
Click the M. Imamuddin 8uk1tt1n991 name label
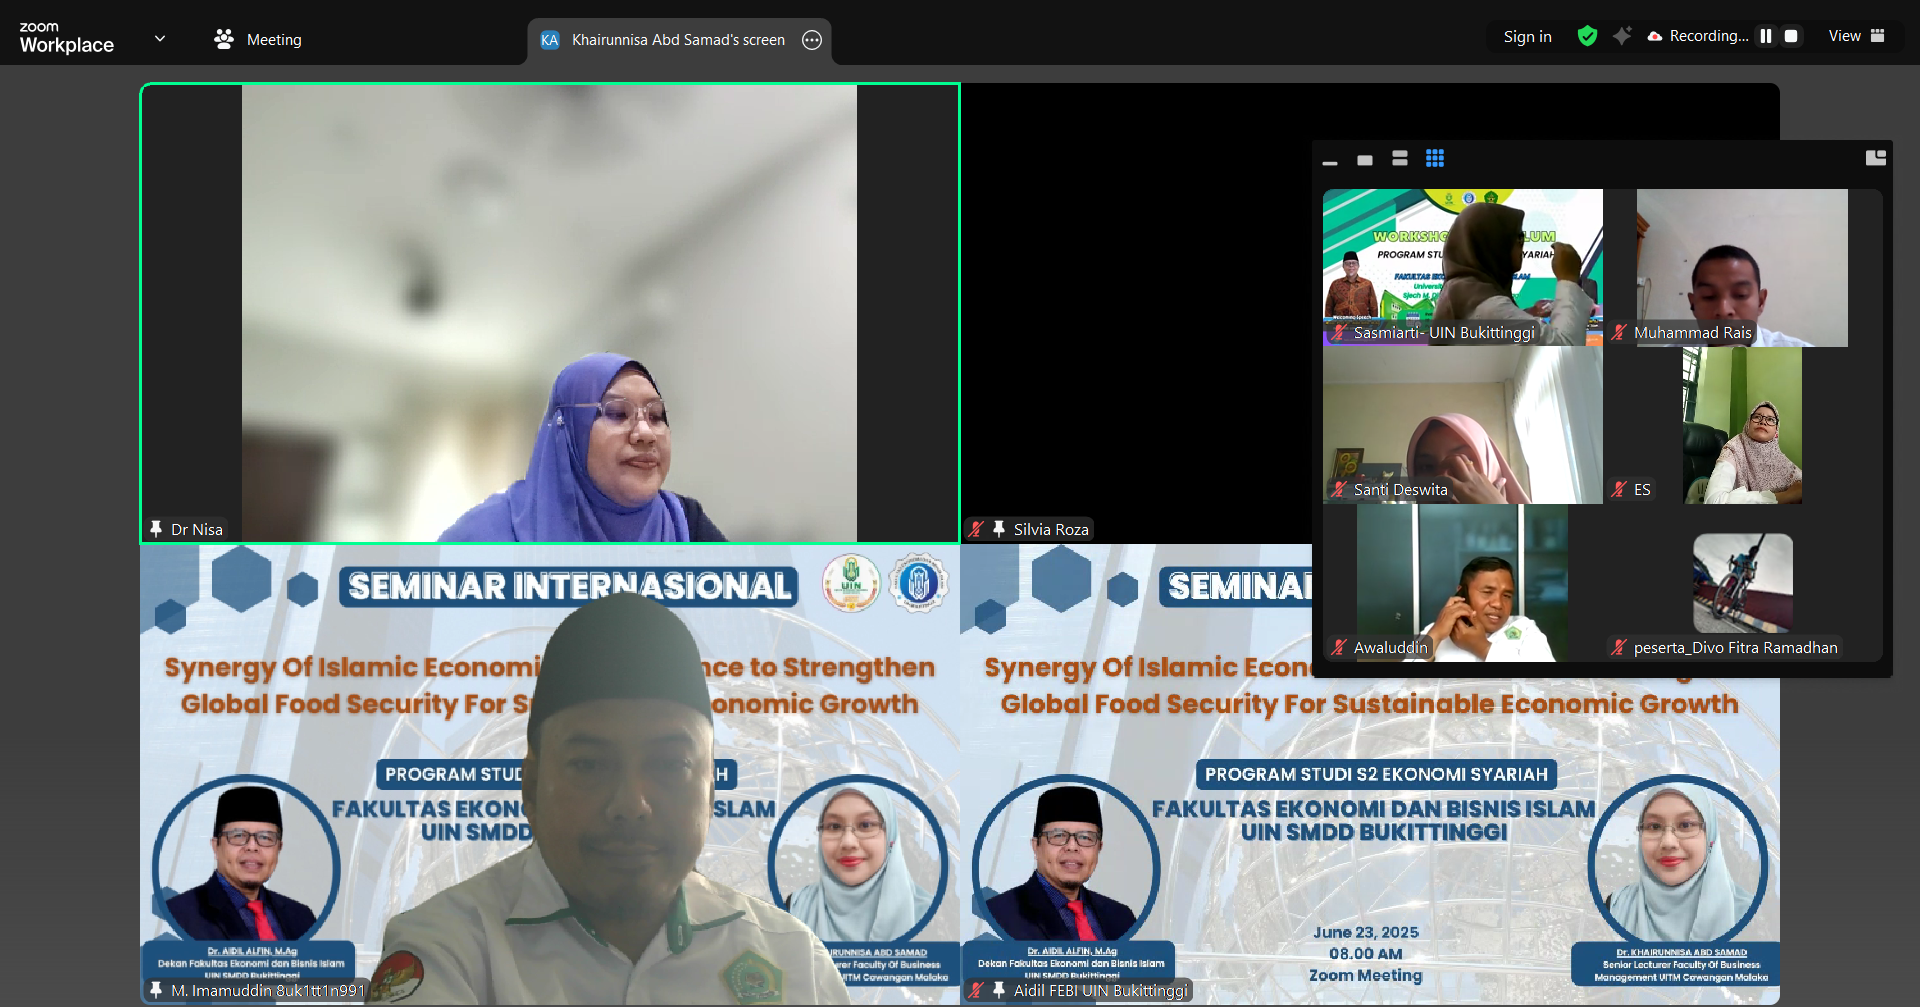(268, 991)
